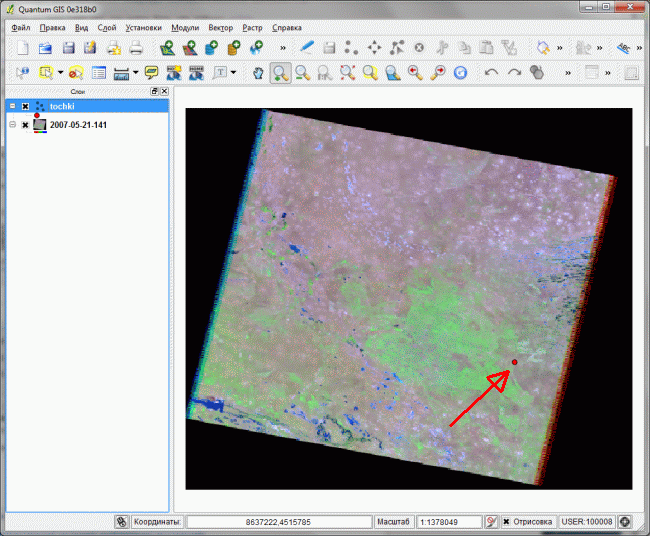Create a new project with the blank page icon
Screen dimensions: 650x536
[23, 48]
